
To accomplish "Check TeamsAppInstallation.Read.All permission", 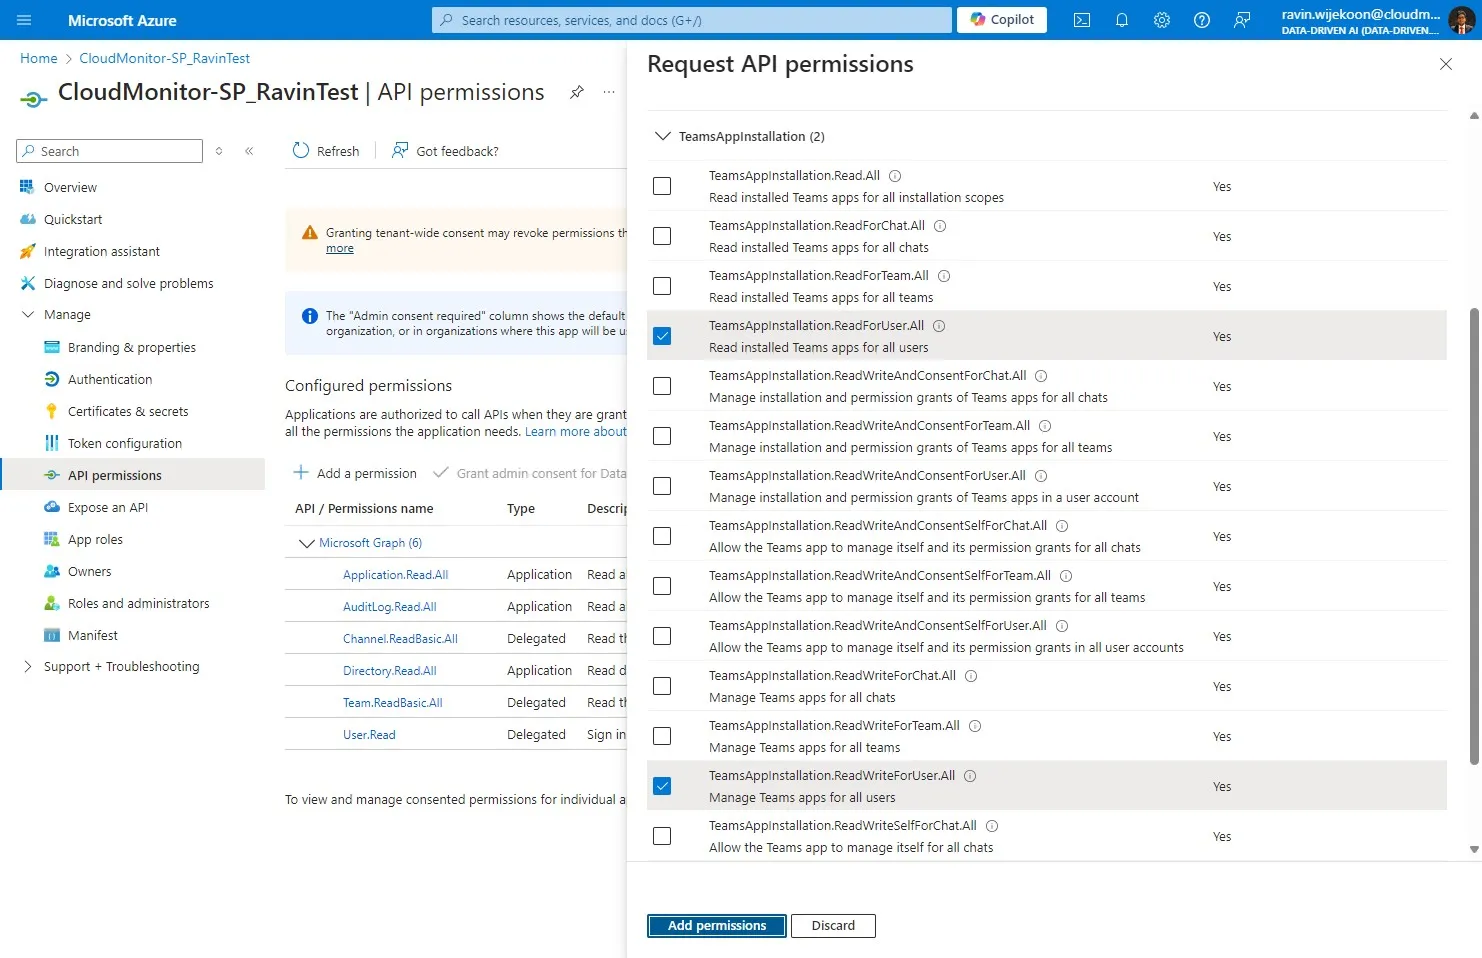I will pyautogui.click(x=662, y=186).
